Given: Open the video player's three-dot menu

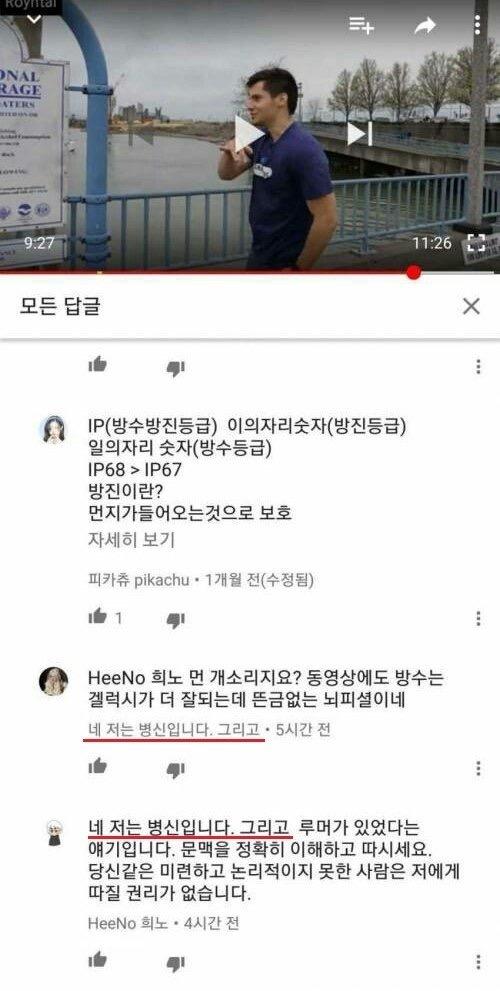Looking at the screenshot, I should 477,25.
